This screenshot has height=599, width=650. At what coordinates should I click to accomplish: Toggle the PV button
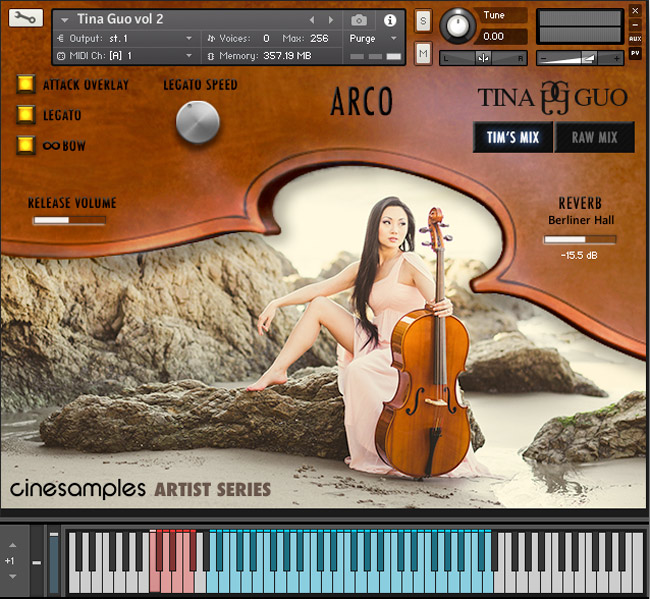635,53
